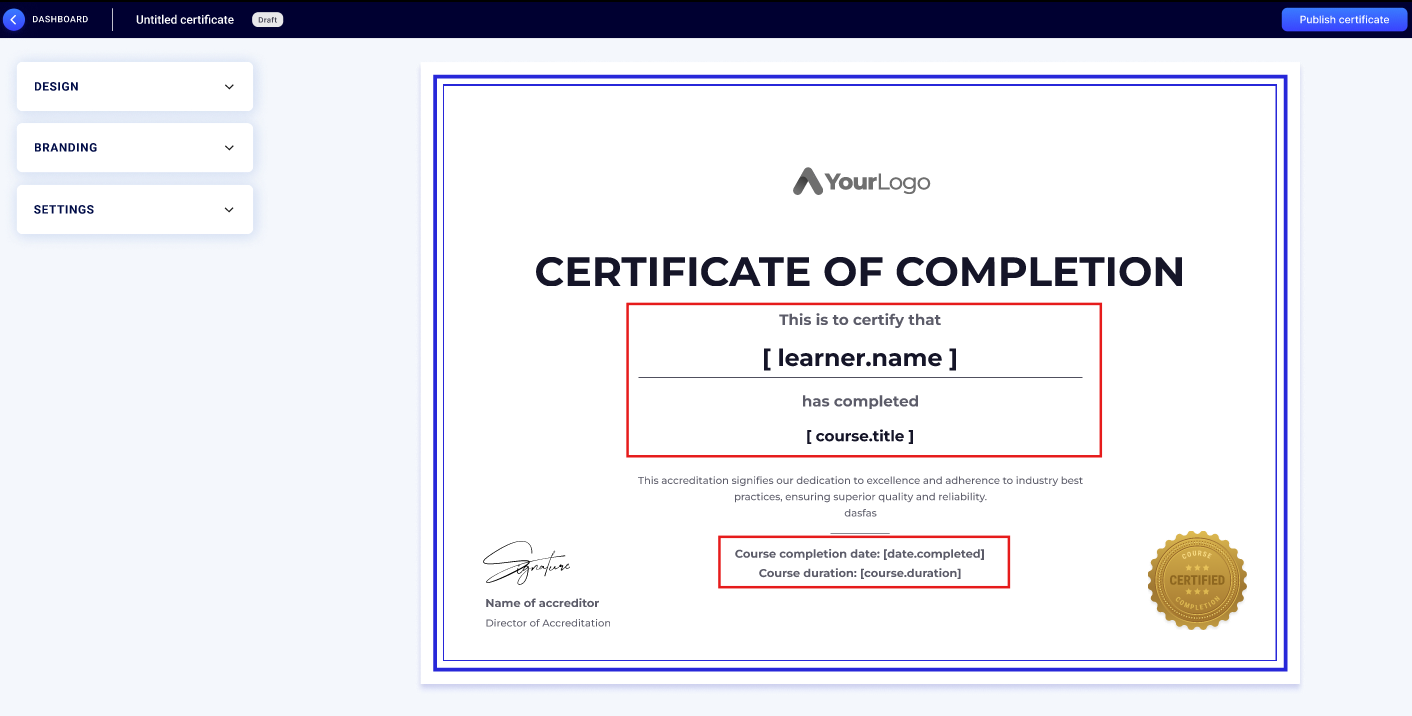Select the Certificate of Completion heading
The image size is (1412, 716).
pos(859,272)
